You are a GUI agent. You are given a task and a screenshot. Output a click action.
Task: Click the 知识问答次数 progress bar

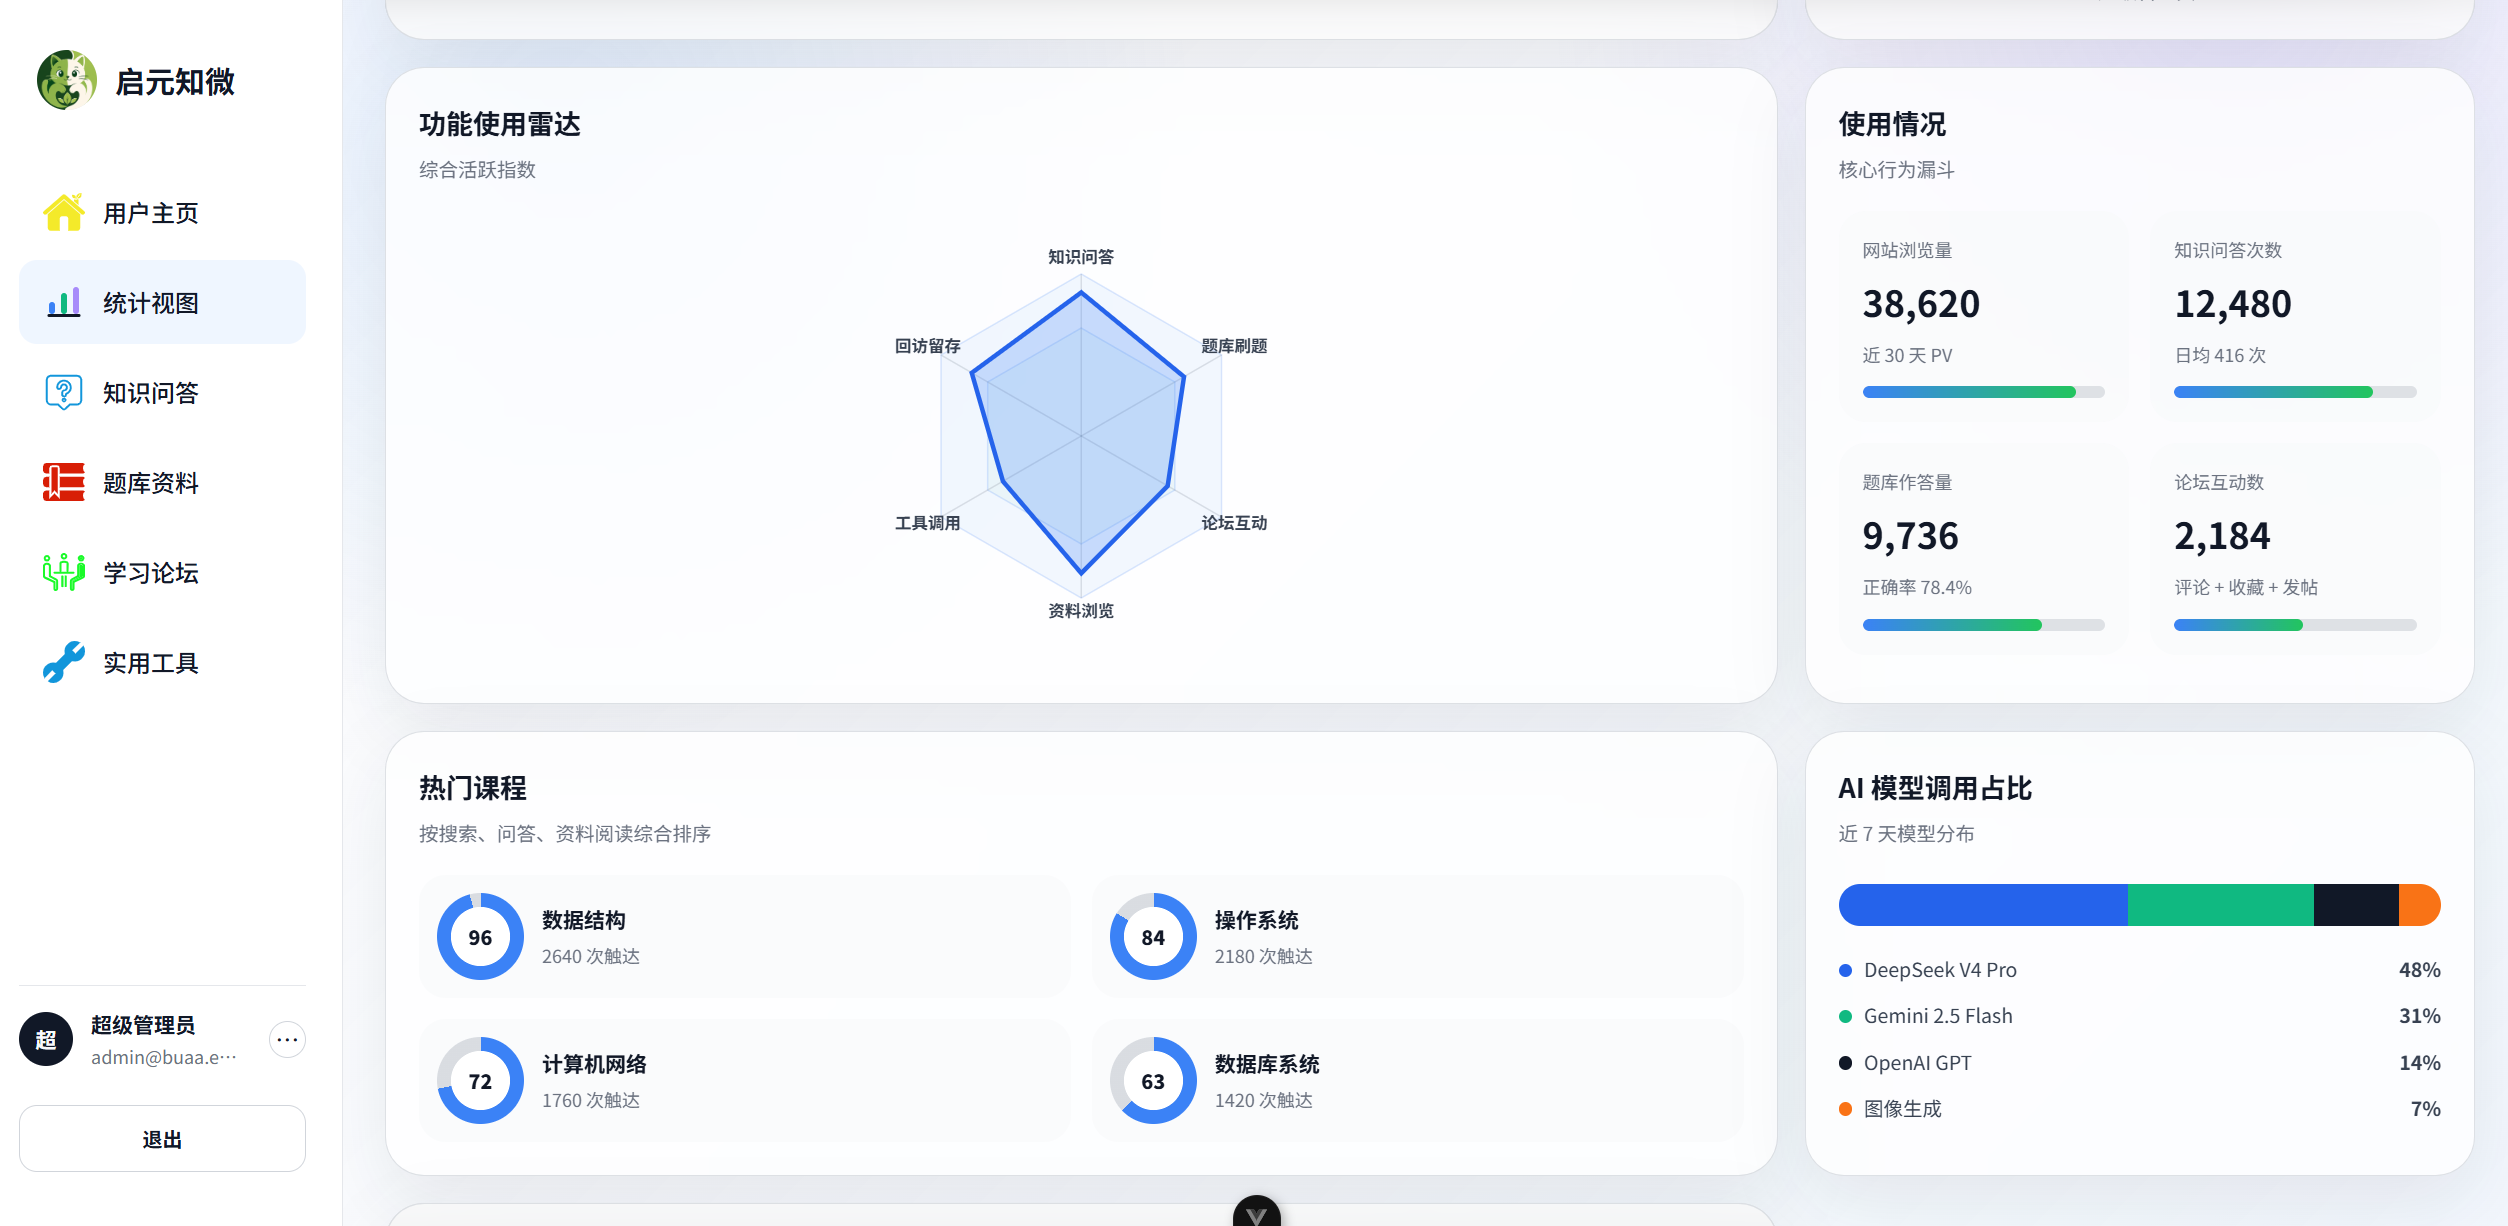click(x=2295, y=392)
